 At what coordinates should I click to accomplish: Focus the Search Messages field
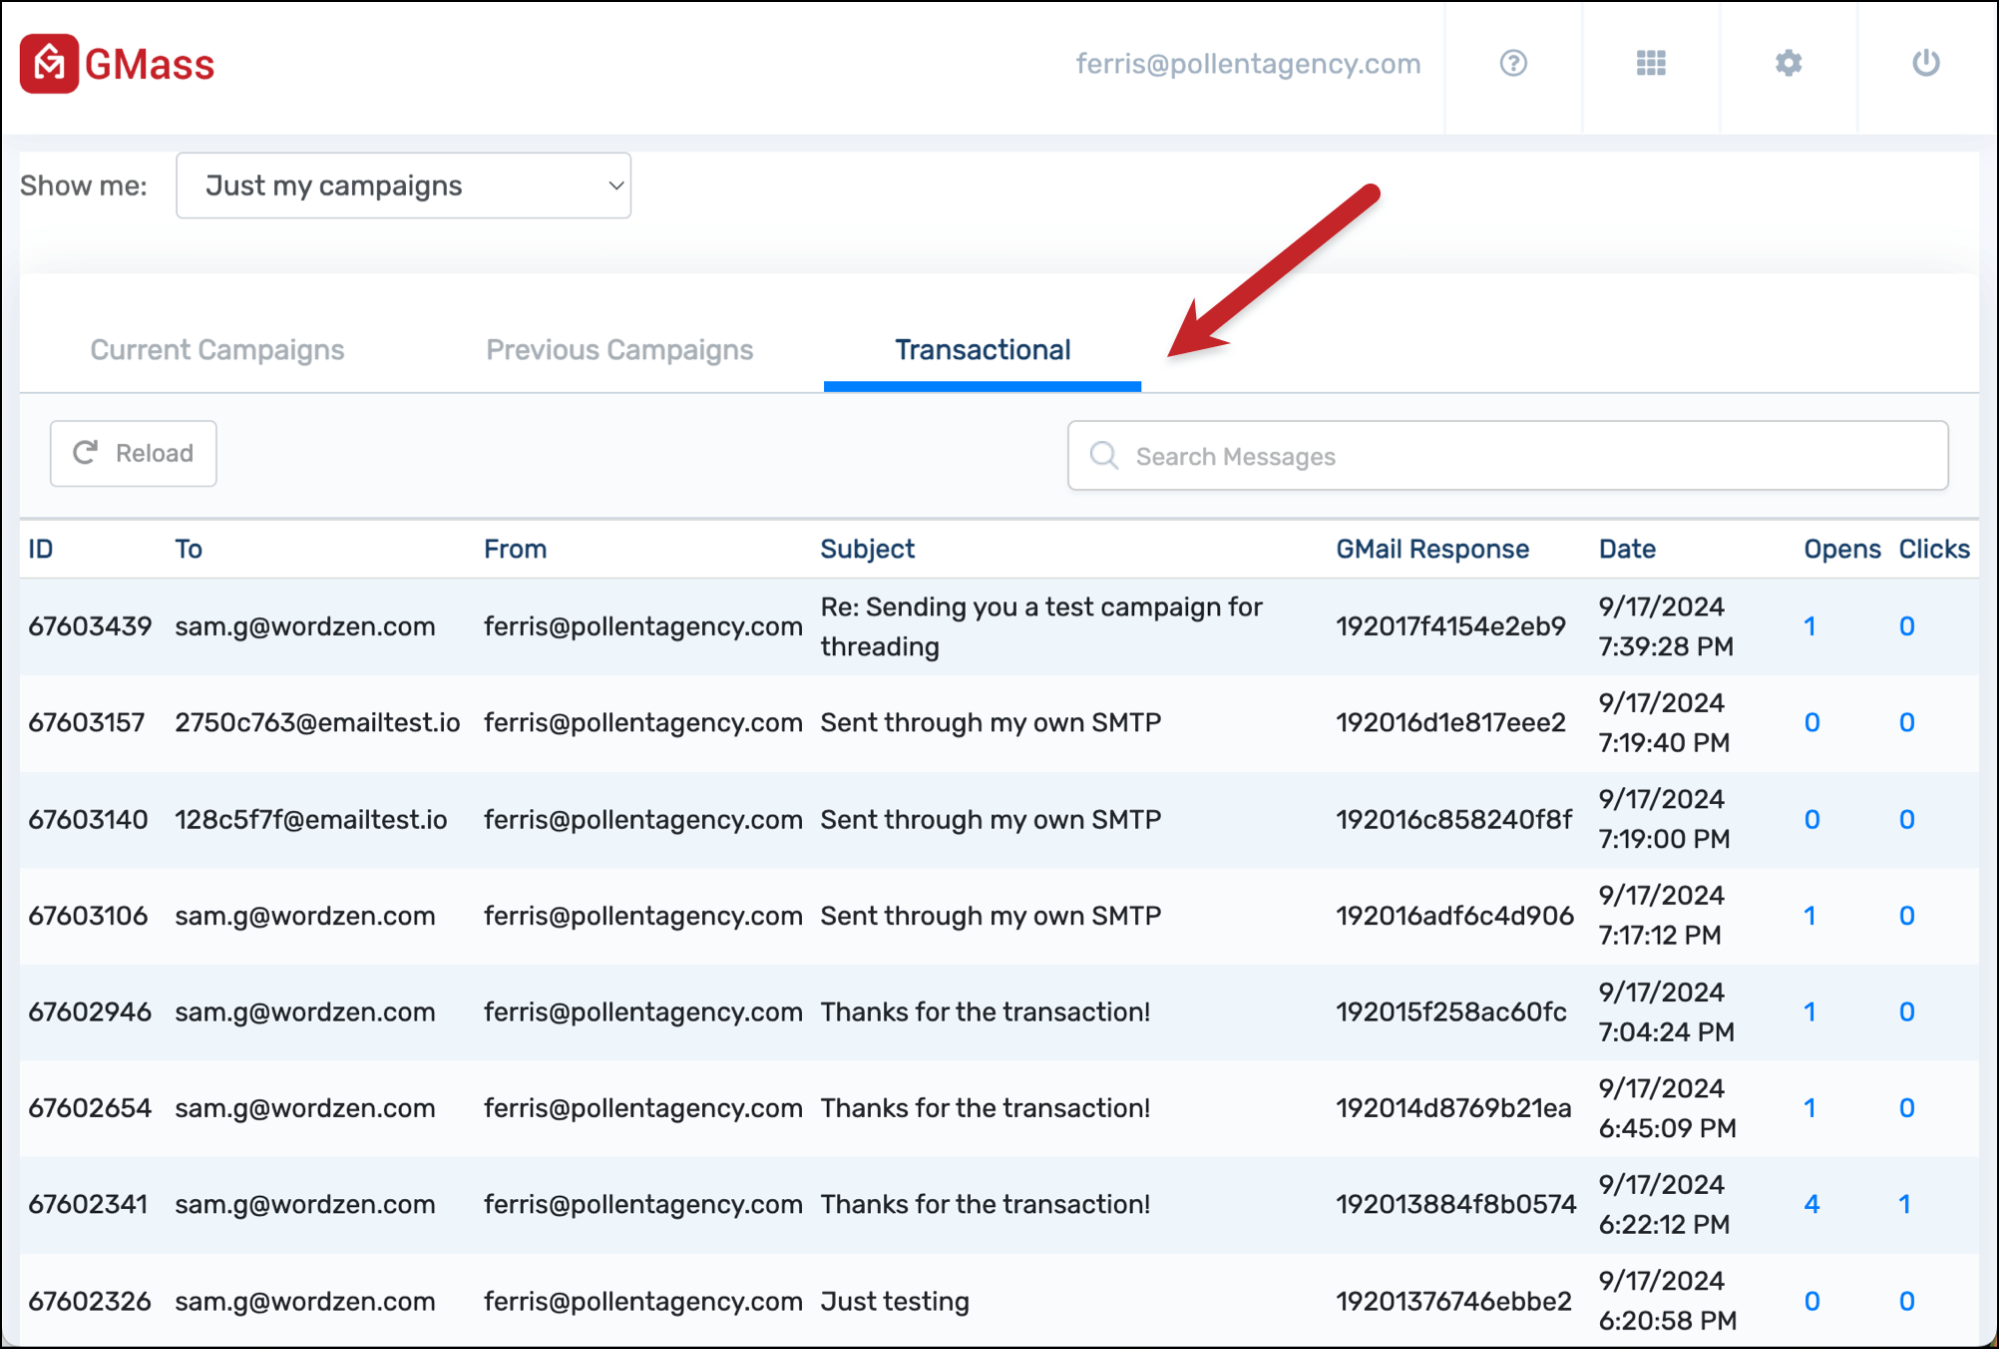pos(1507,455)
